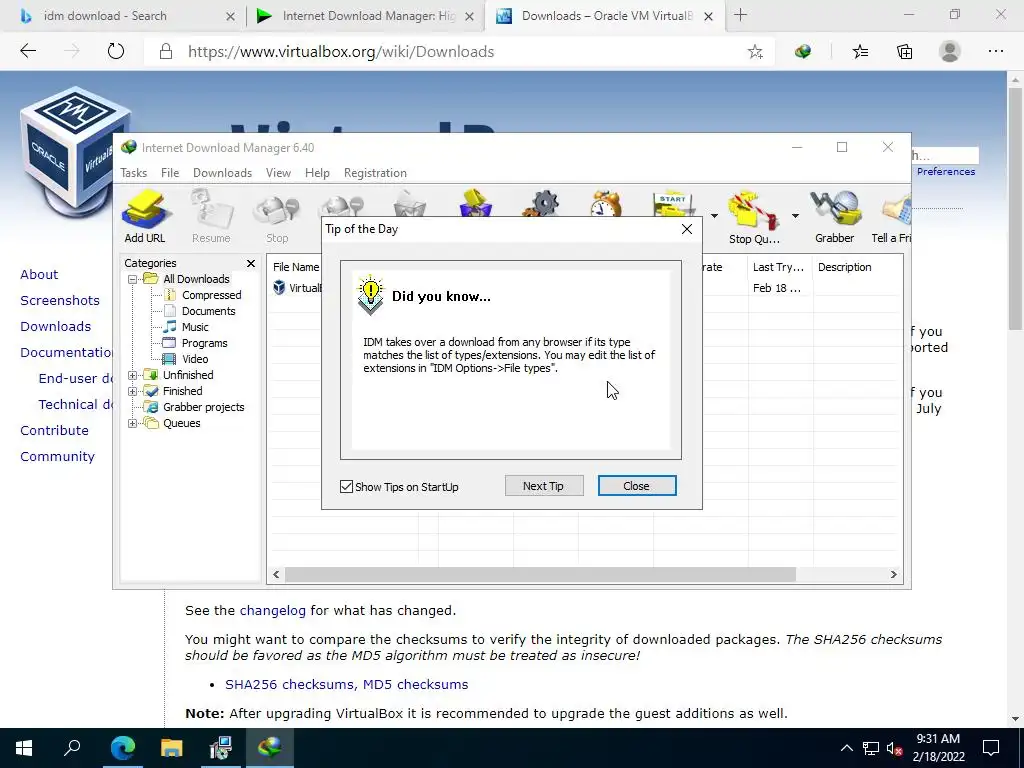Open the View menu in IDM
The height and width of the screenshot is (768, 1024).
pyautogui.click(x=278, y=173)
